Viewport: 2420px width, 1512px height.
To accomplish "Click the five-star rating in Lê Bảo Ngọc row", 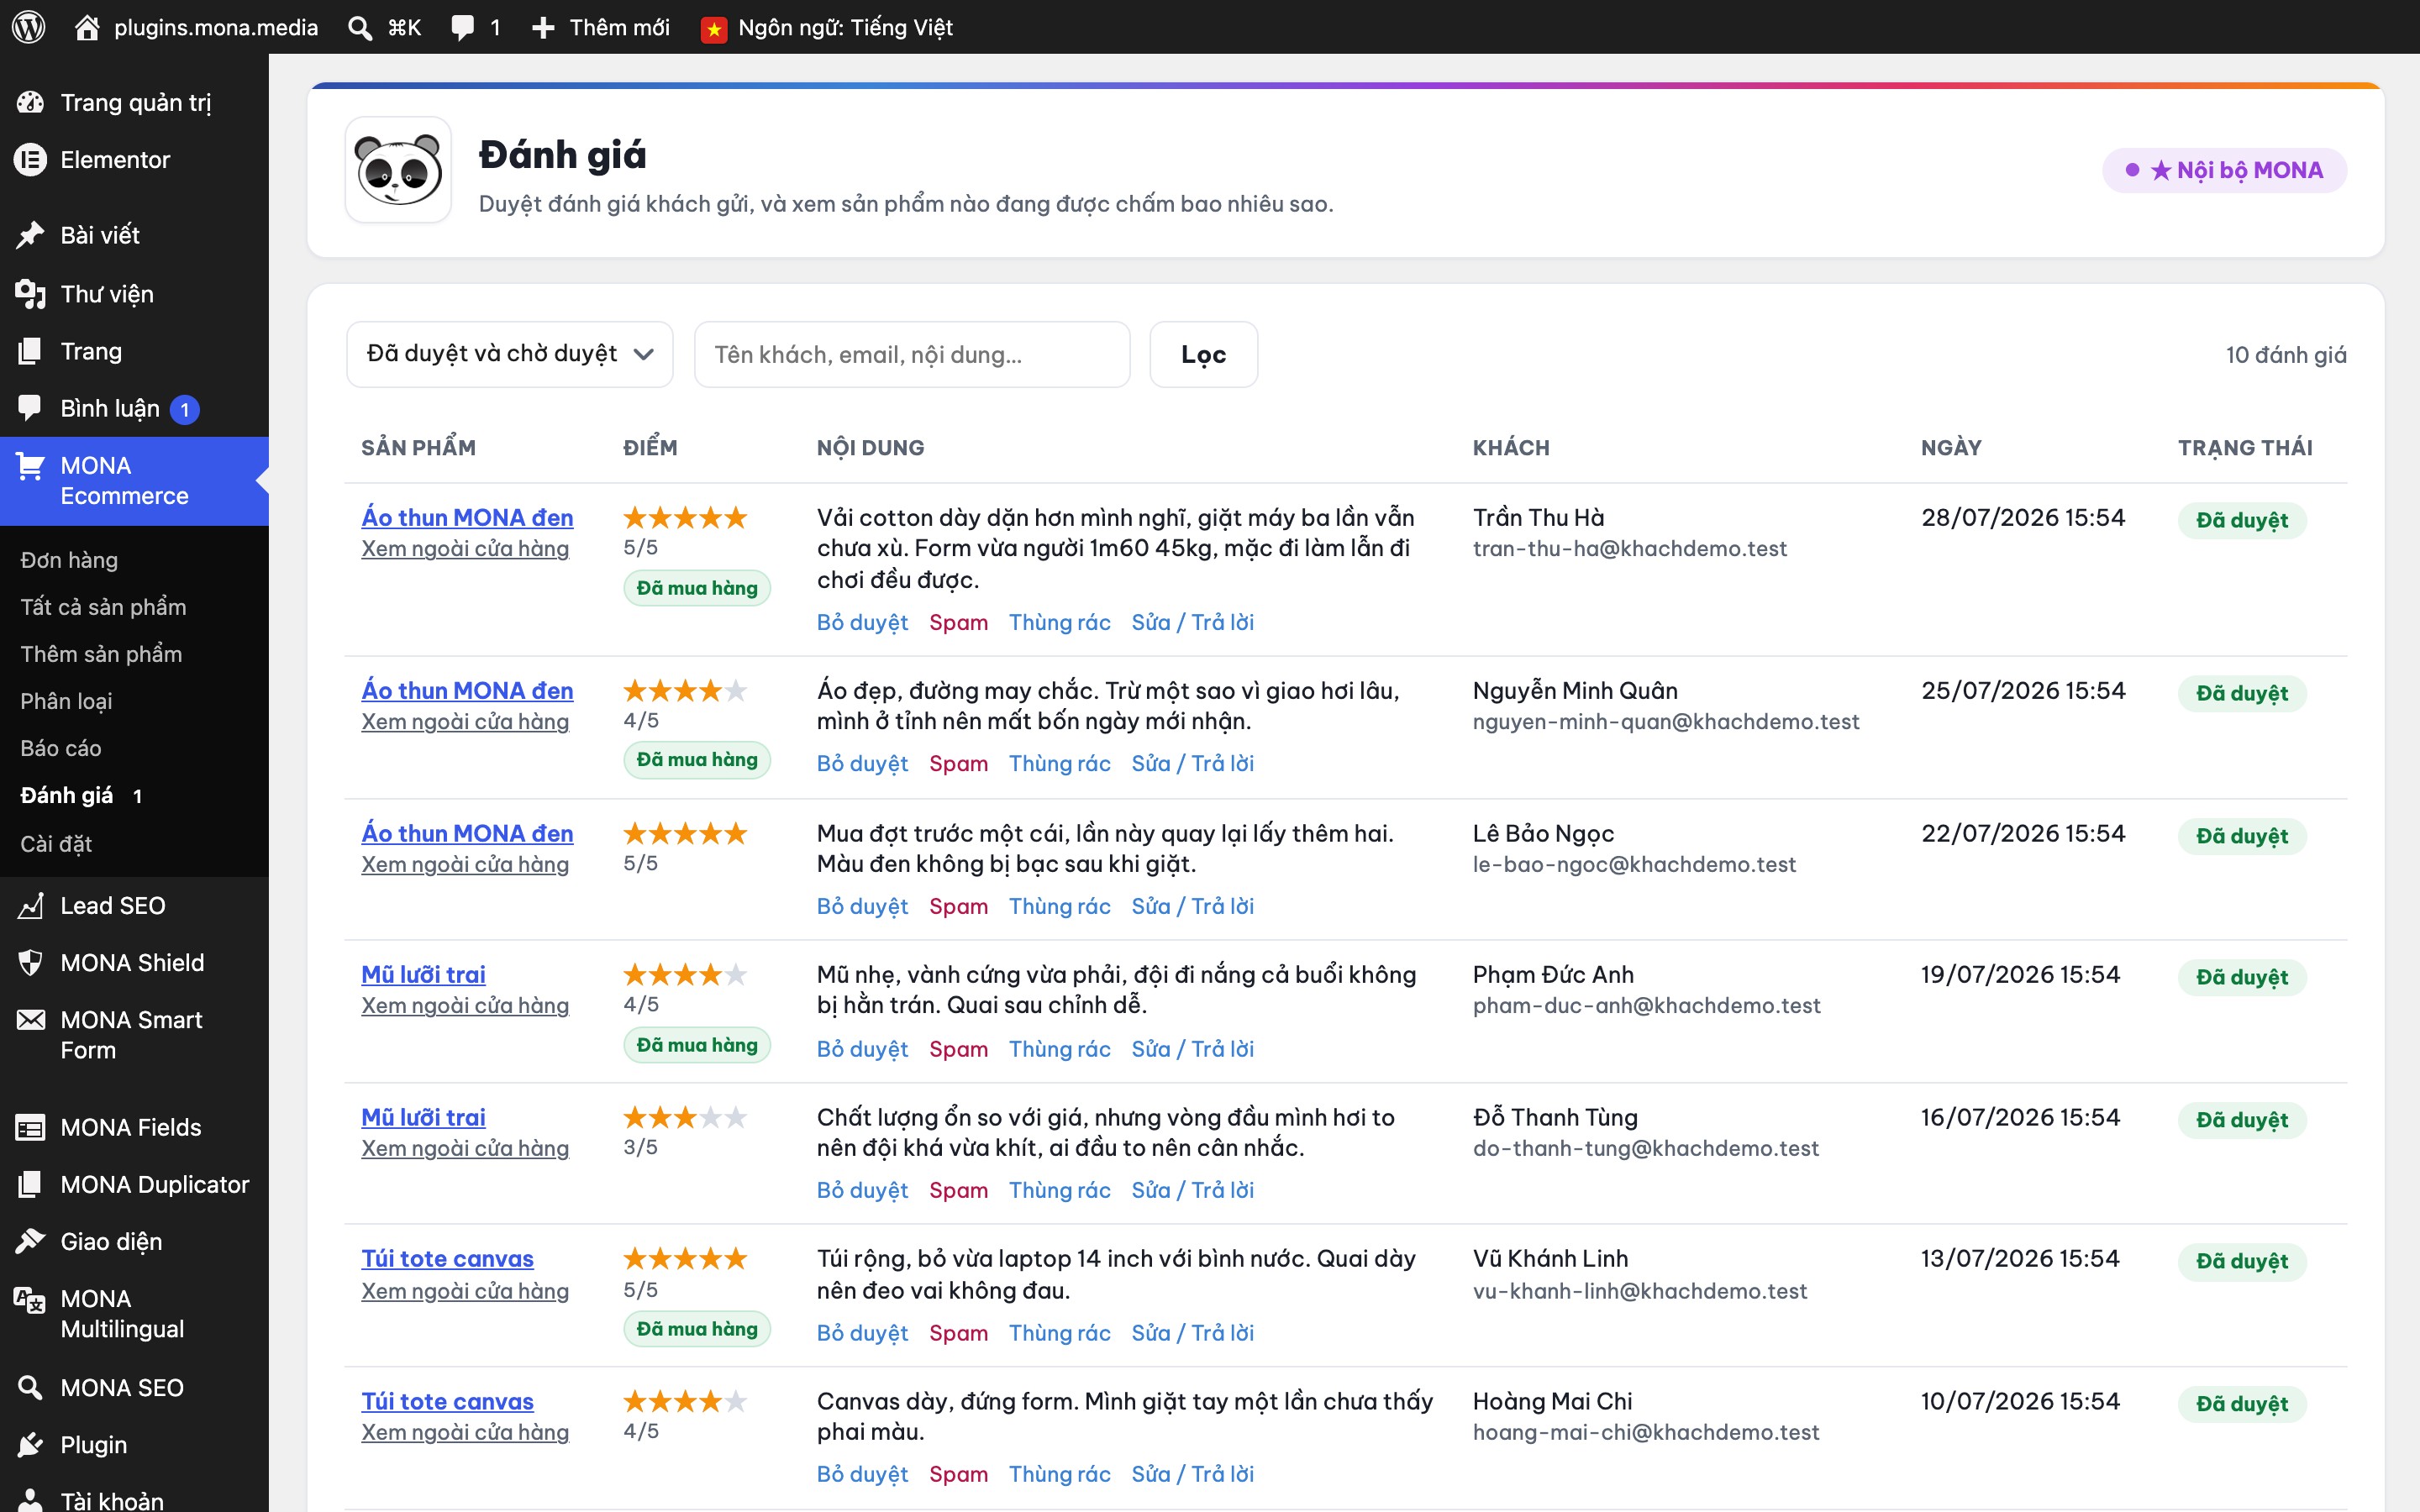I will coord(685,833).
